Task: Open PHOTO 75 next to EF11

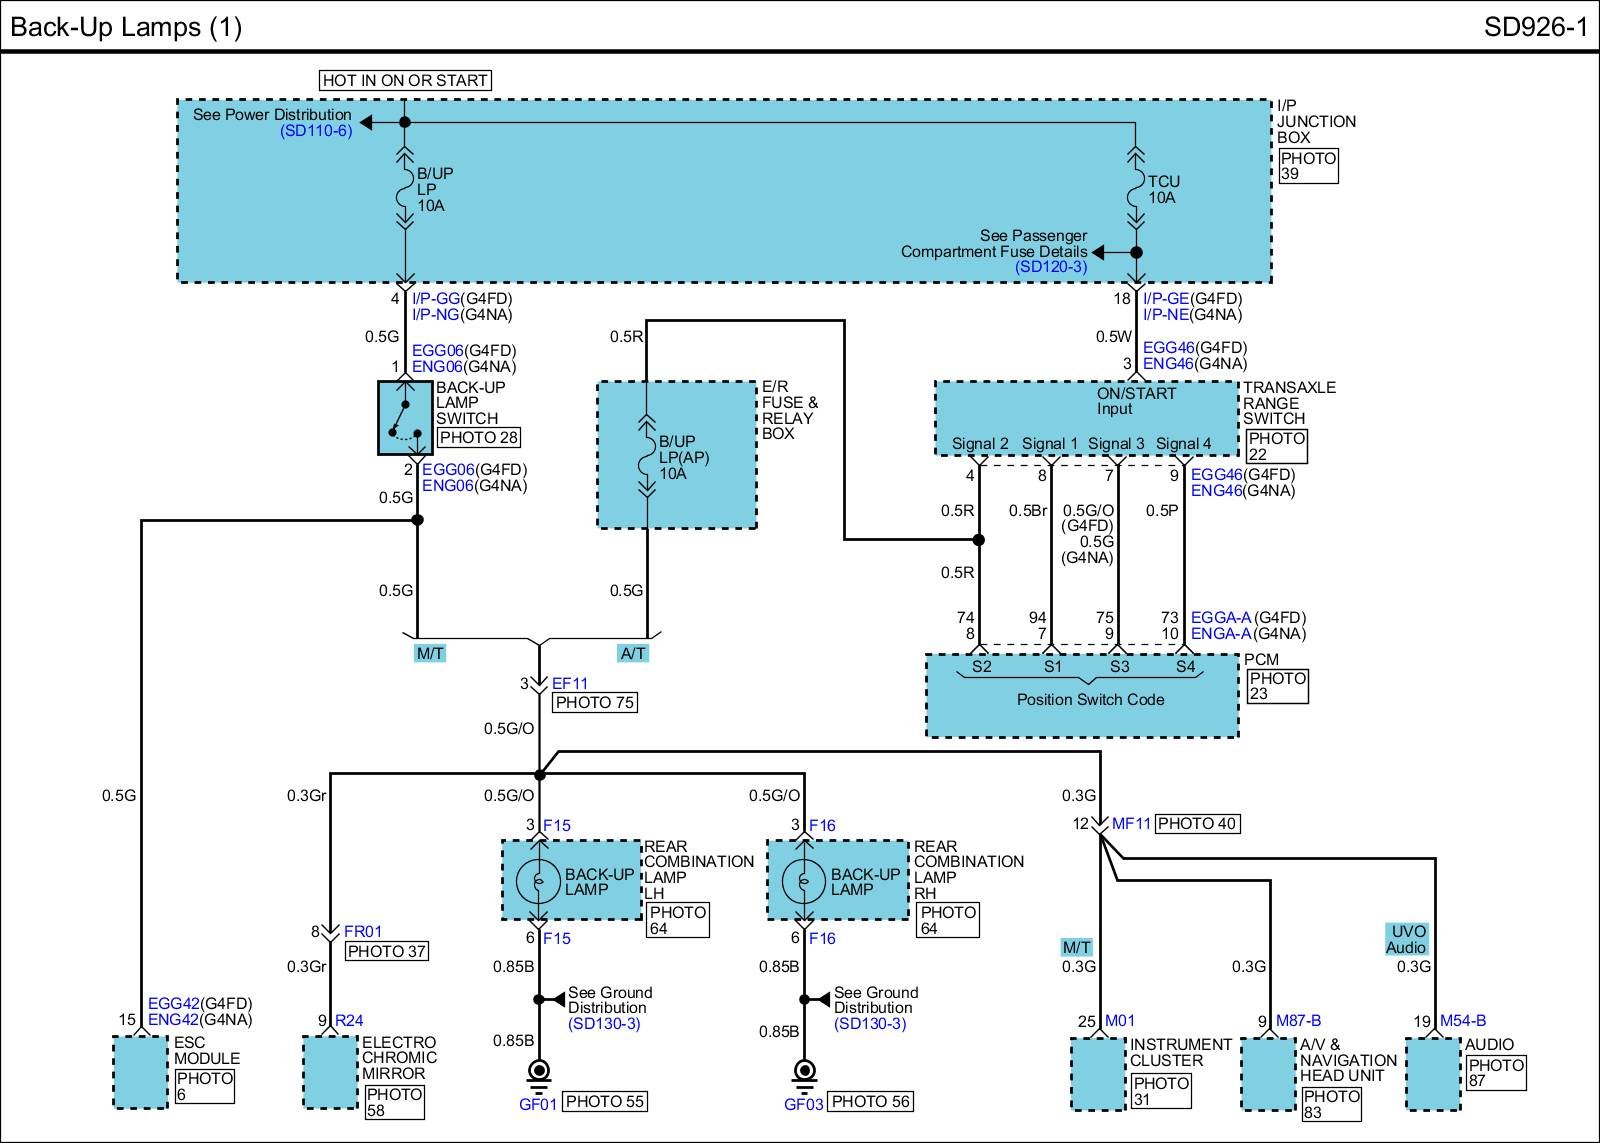Action: click(x=595, y=703)
